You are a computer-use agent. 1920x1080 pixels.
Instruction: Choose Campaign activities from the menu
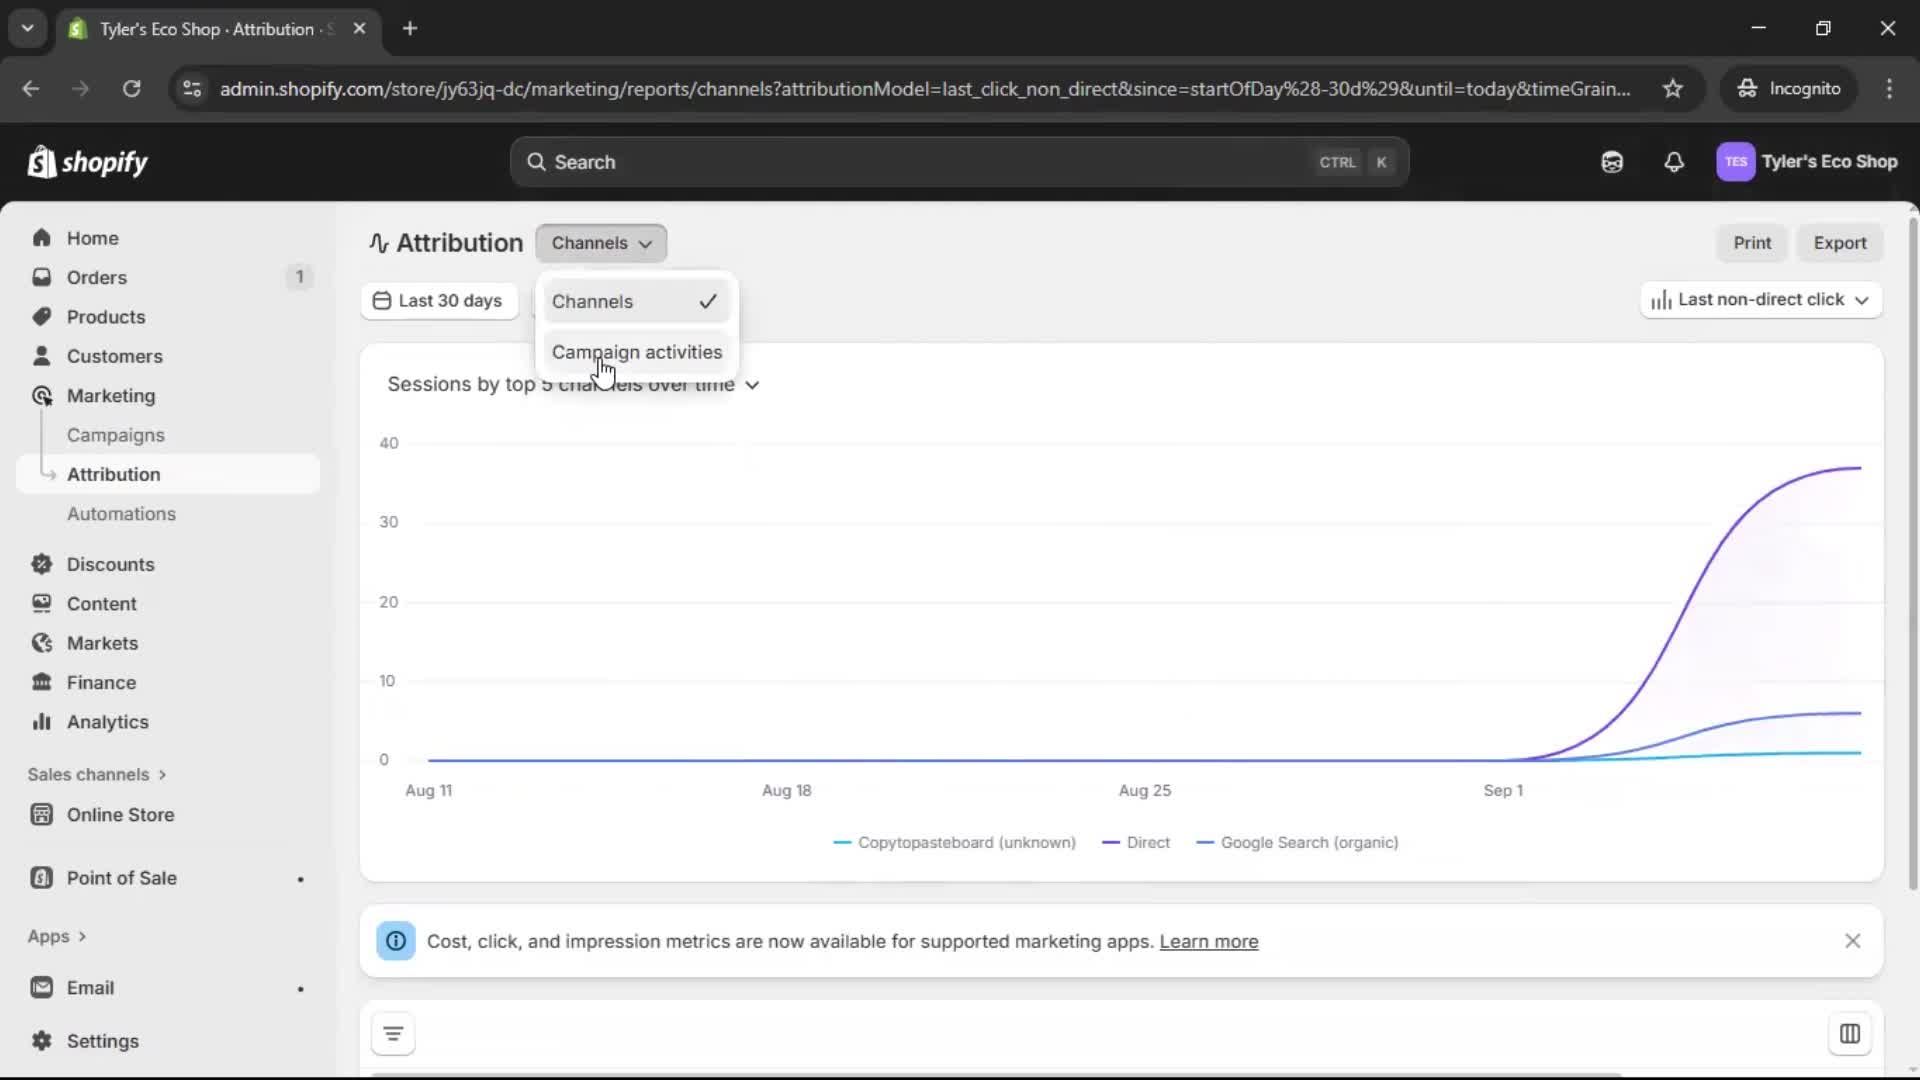click(x=636, y=352)
